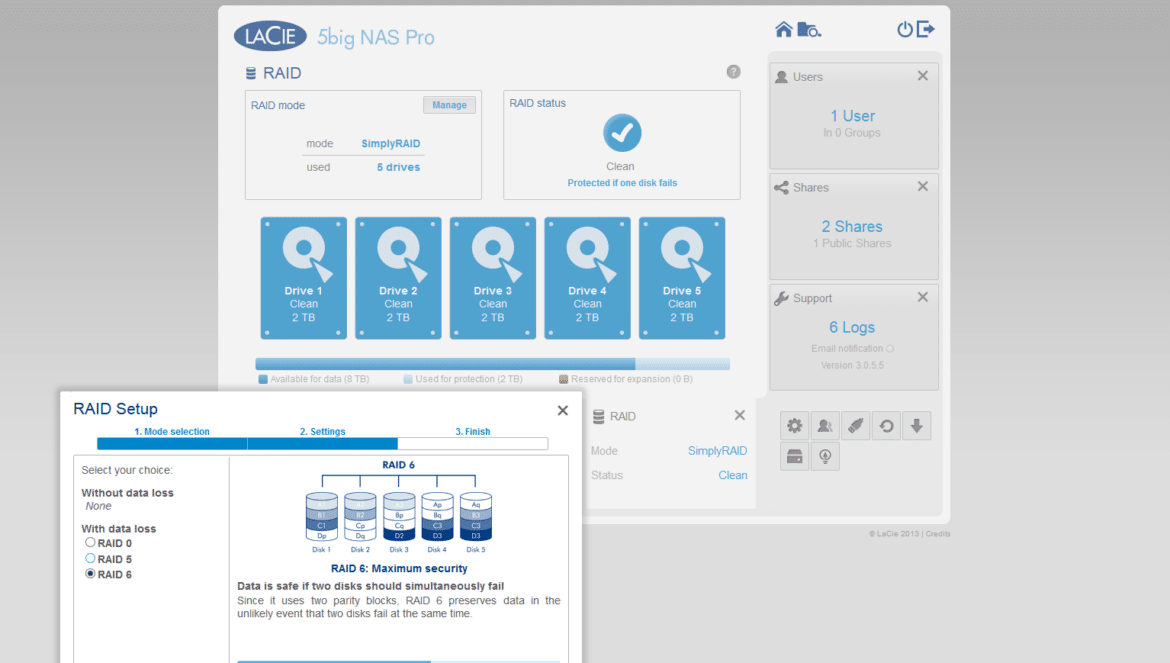Open the power options icon
This screenshot has width=1170, height=663.
coord(904,29)
